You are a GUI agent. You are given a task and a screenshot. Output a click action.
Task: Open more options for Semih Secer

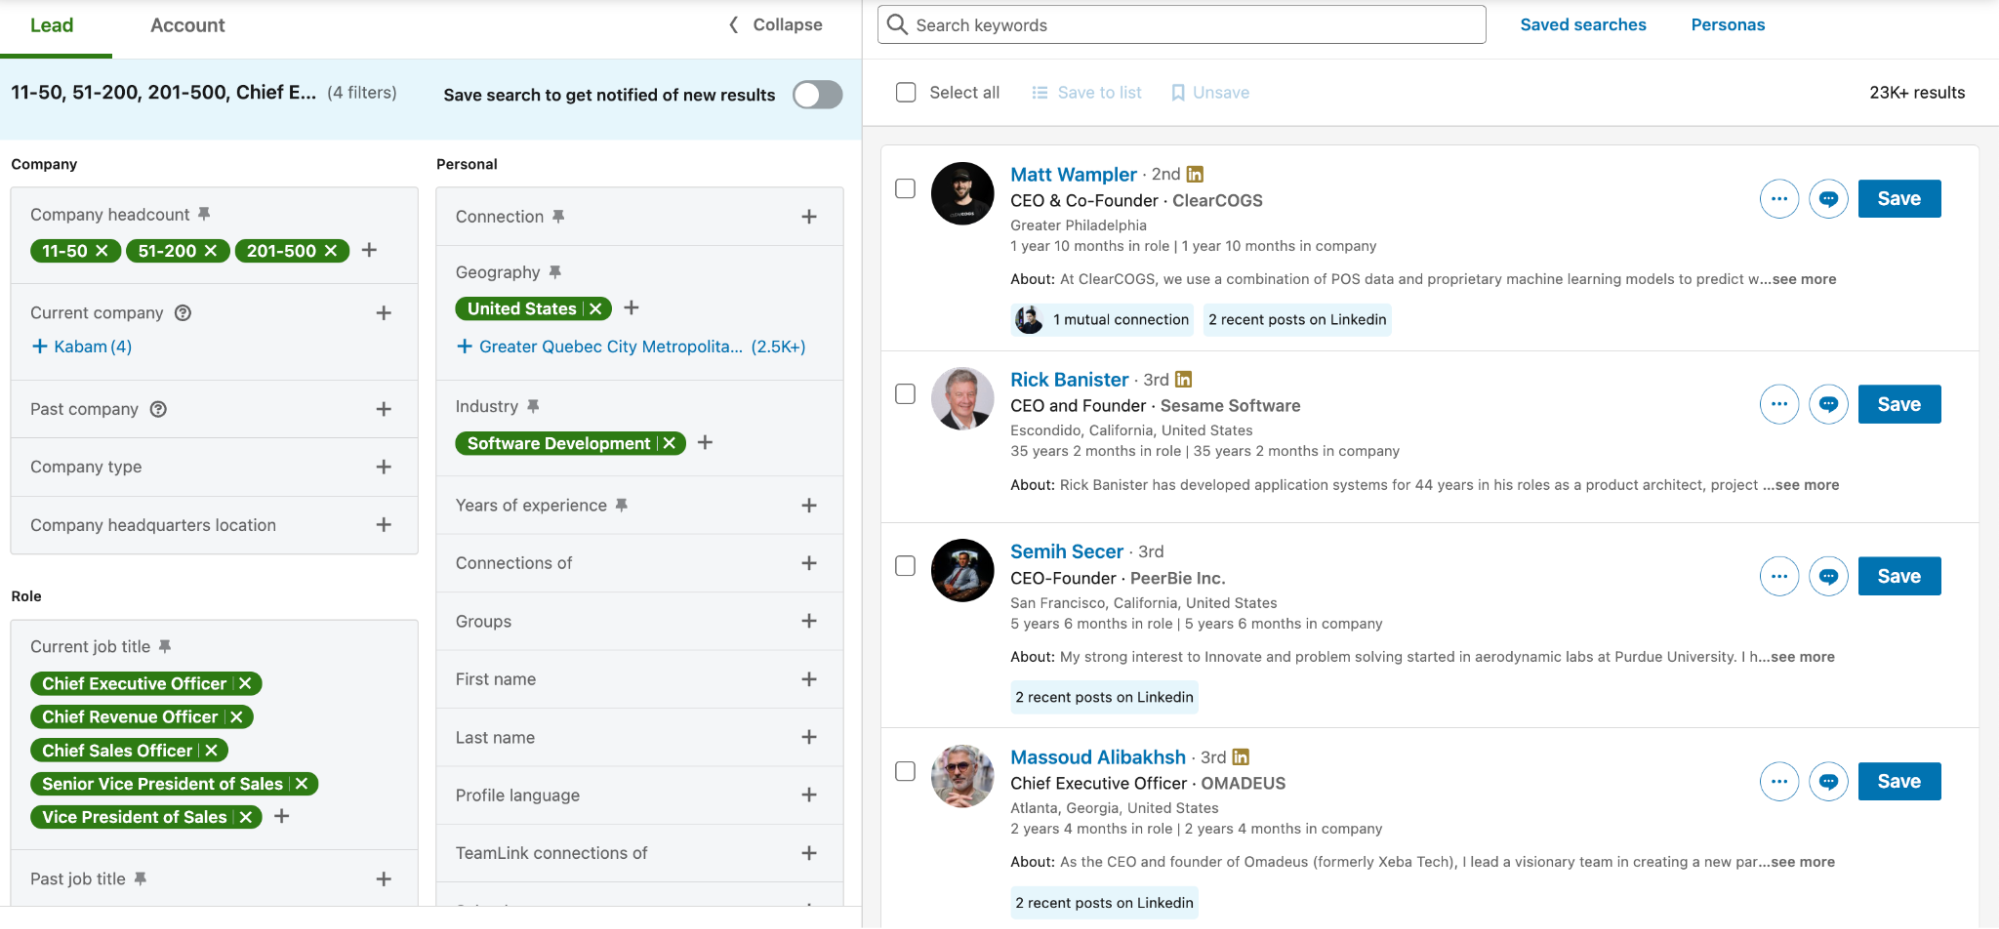(1779, 576)
